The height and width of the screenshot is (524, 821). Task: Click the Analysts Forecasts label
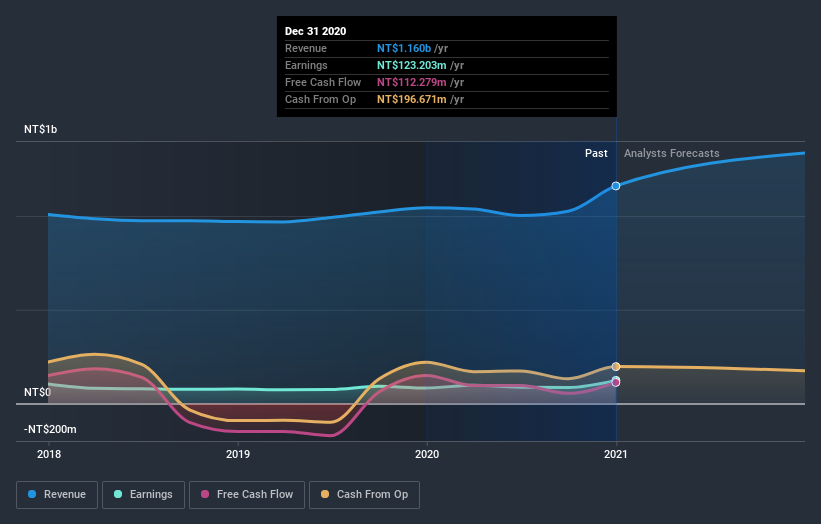point(672,153)
